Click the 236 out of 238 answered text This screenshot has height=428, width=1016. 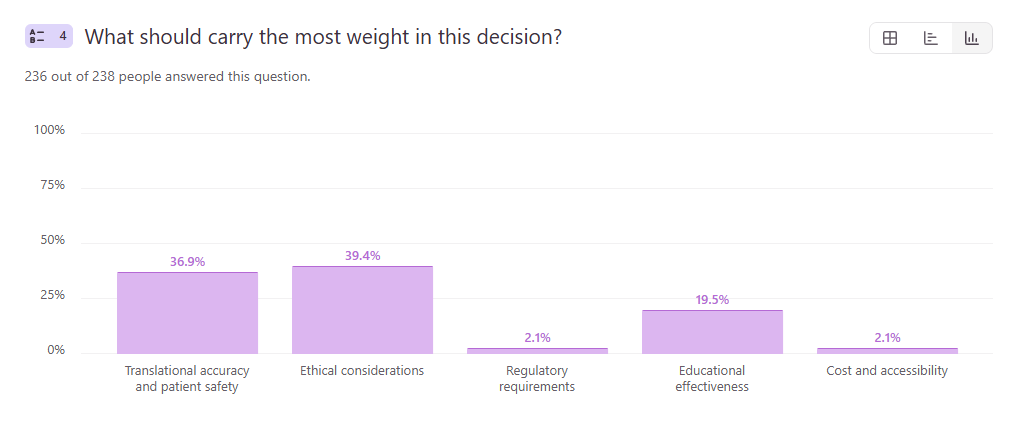pyautogui.click(x=167, y=76)
